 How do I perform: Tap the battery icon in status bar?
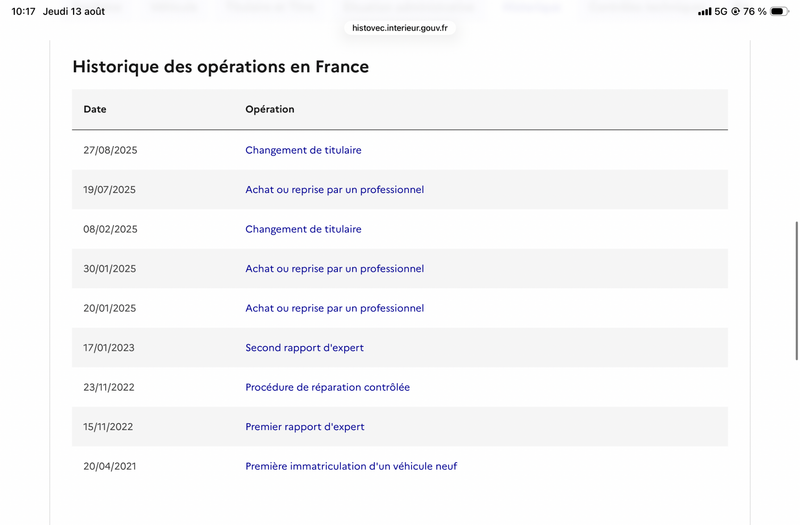[x=779, y=11]
